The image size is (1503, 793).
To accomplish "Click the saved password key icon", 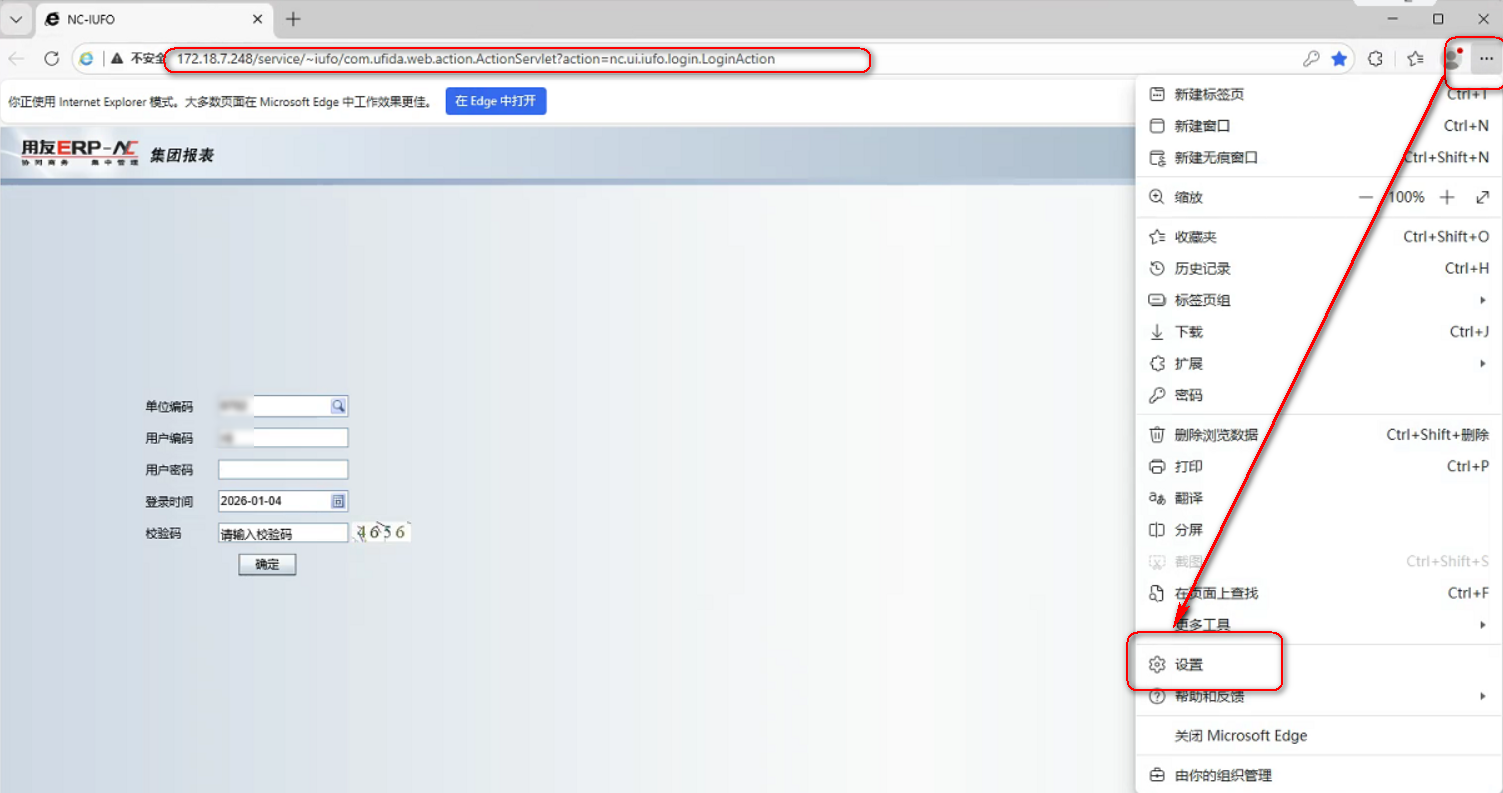I will (x=1311, y=59).
